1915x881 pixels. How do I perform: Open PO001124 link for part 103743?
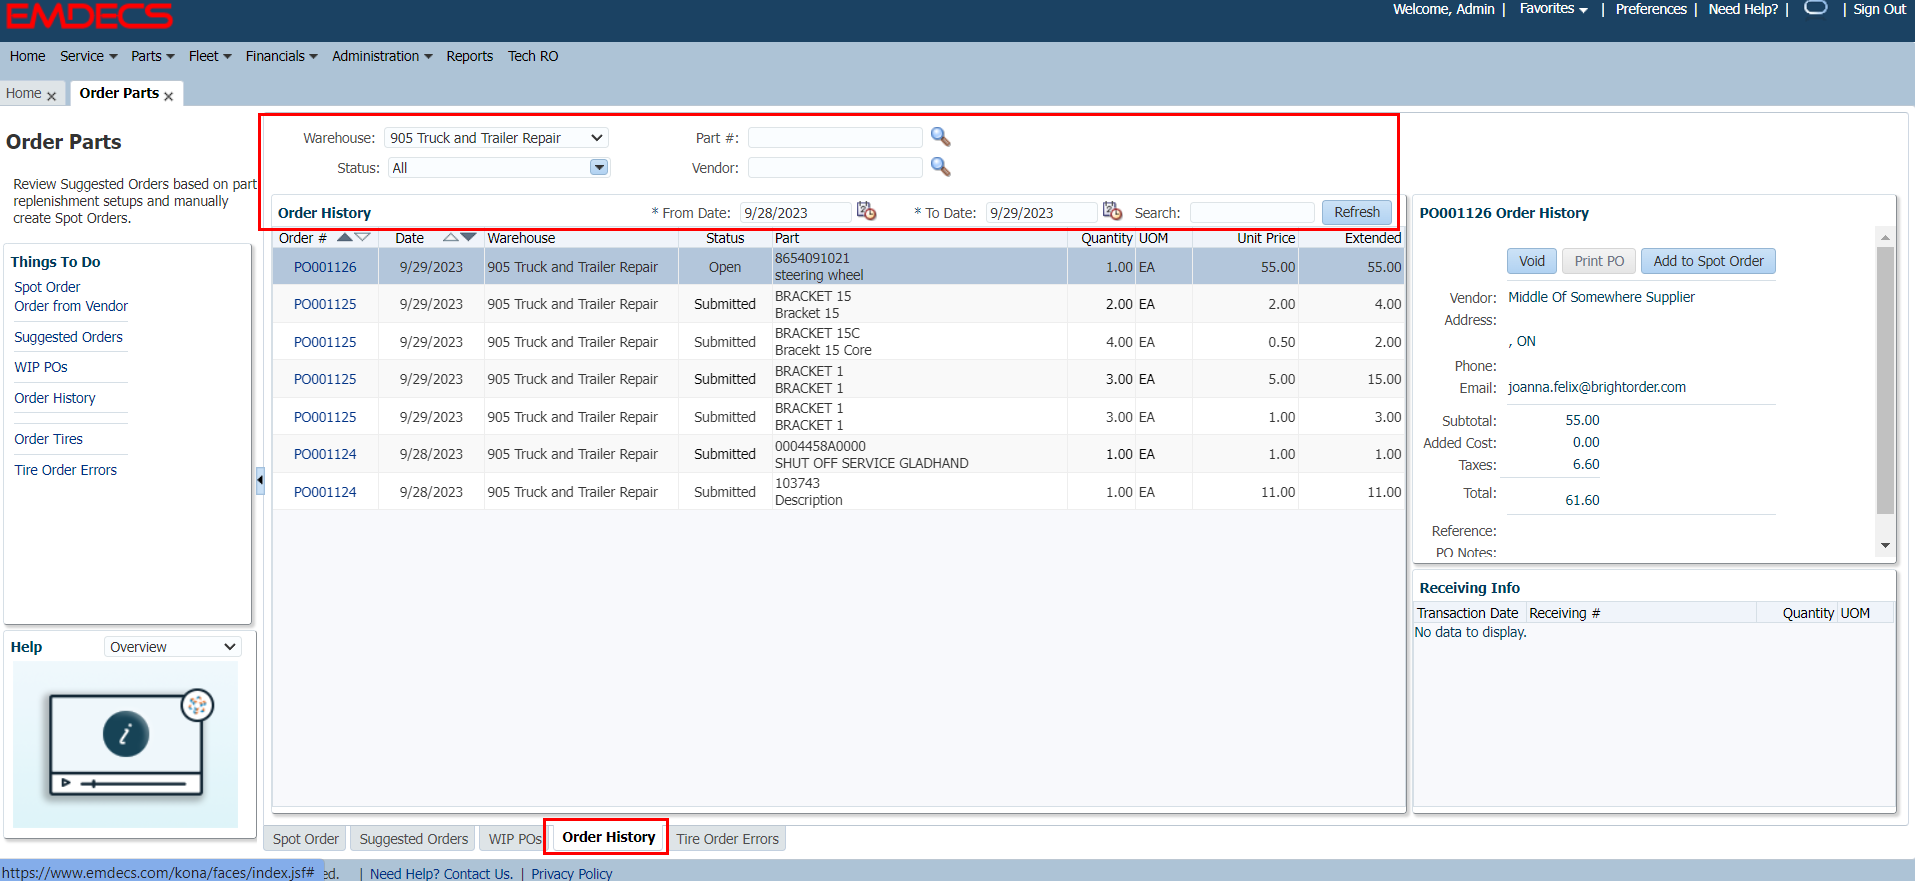(325, 492)
